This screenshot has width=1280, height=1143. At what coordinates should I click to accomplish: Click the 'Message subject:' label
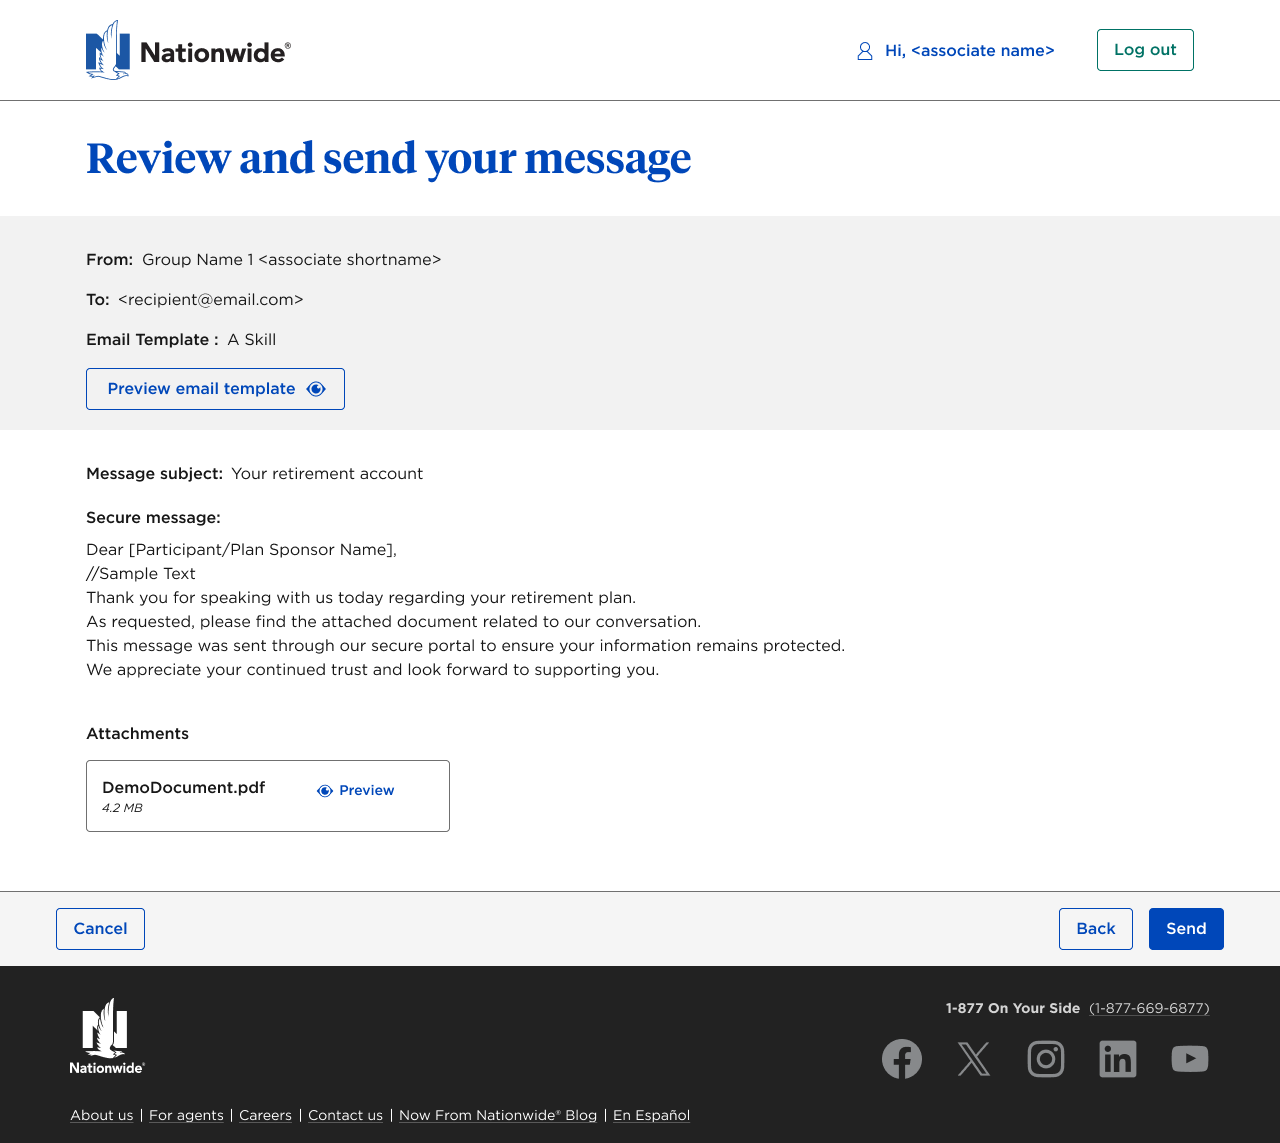coord(154,474)
